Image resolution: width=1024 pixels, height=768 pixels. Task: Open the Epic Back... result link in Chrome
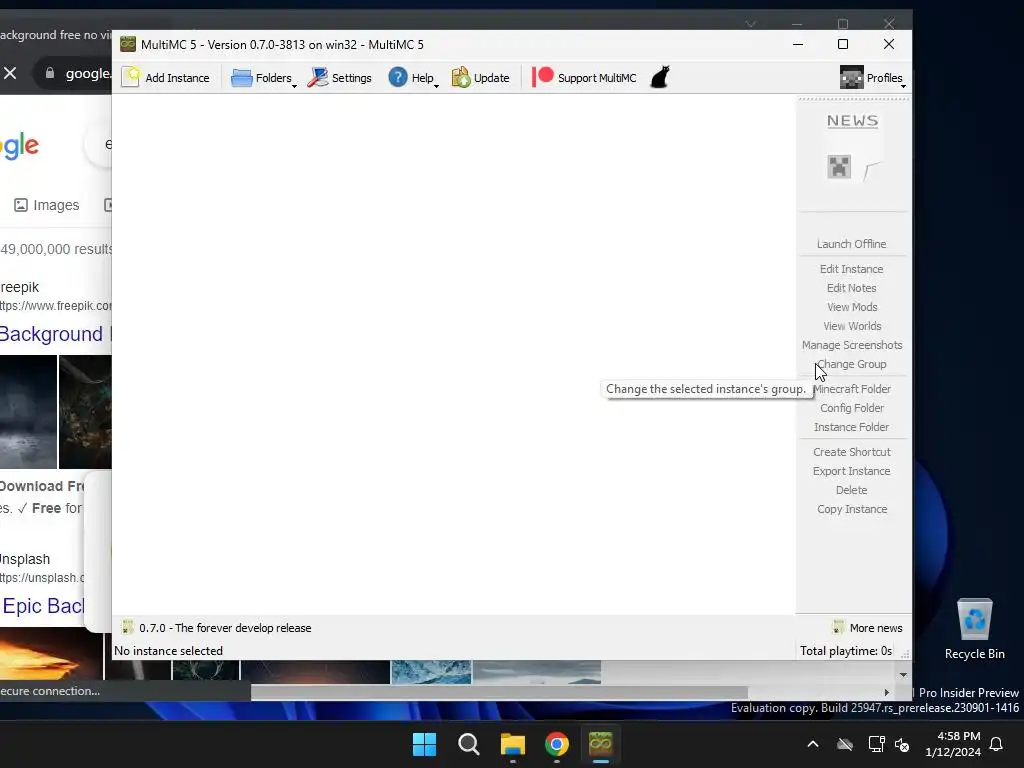43,606
